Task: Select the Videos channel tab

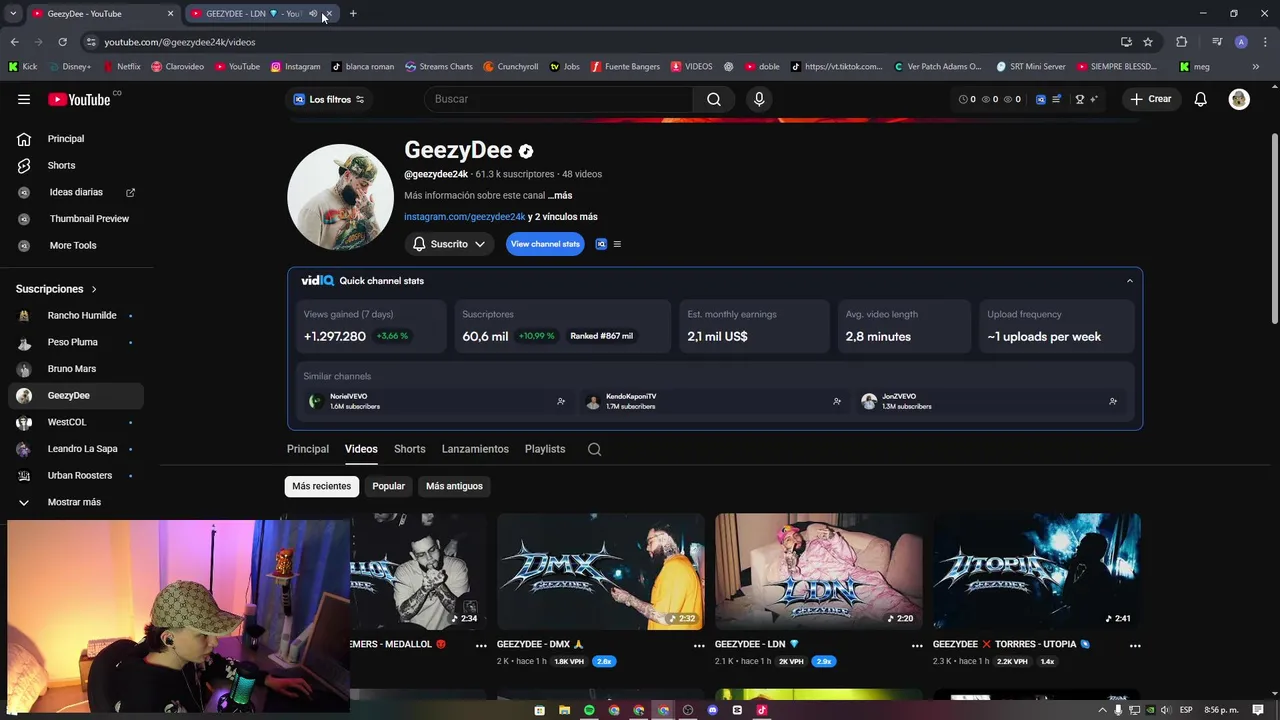Action: [x=361, y=449]
